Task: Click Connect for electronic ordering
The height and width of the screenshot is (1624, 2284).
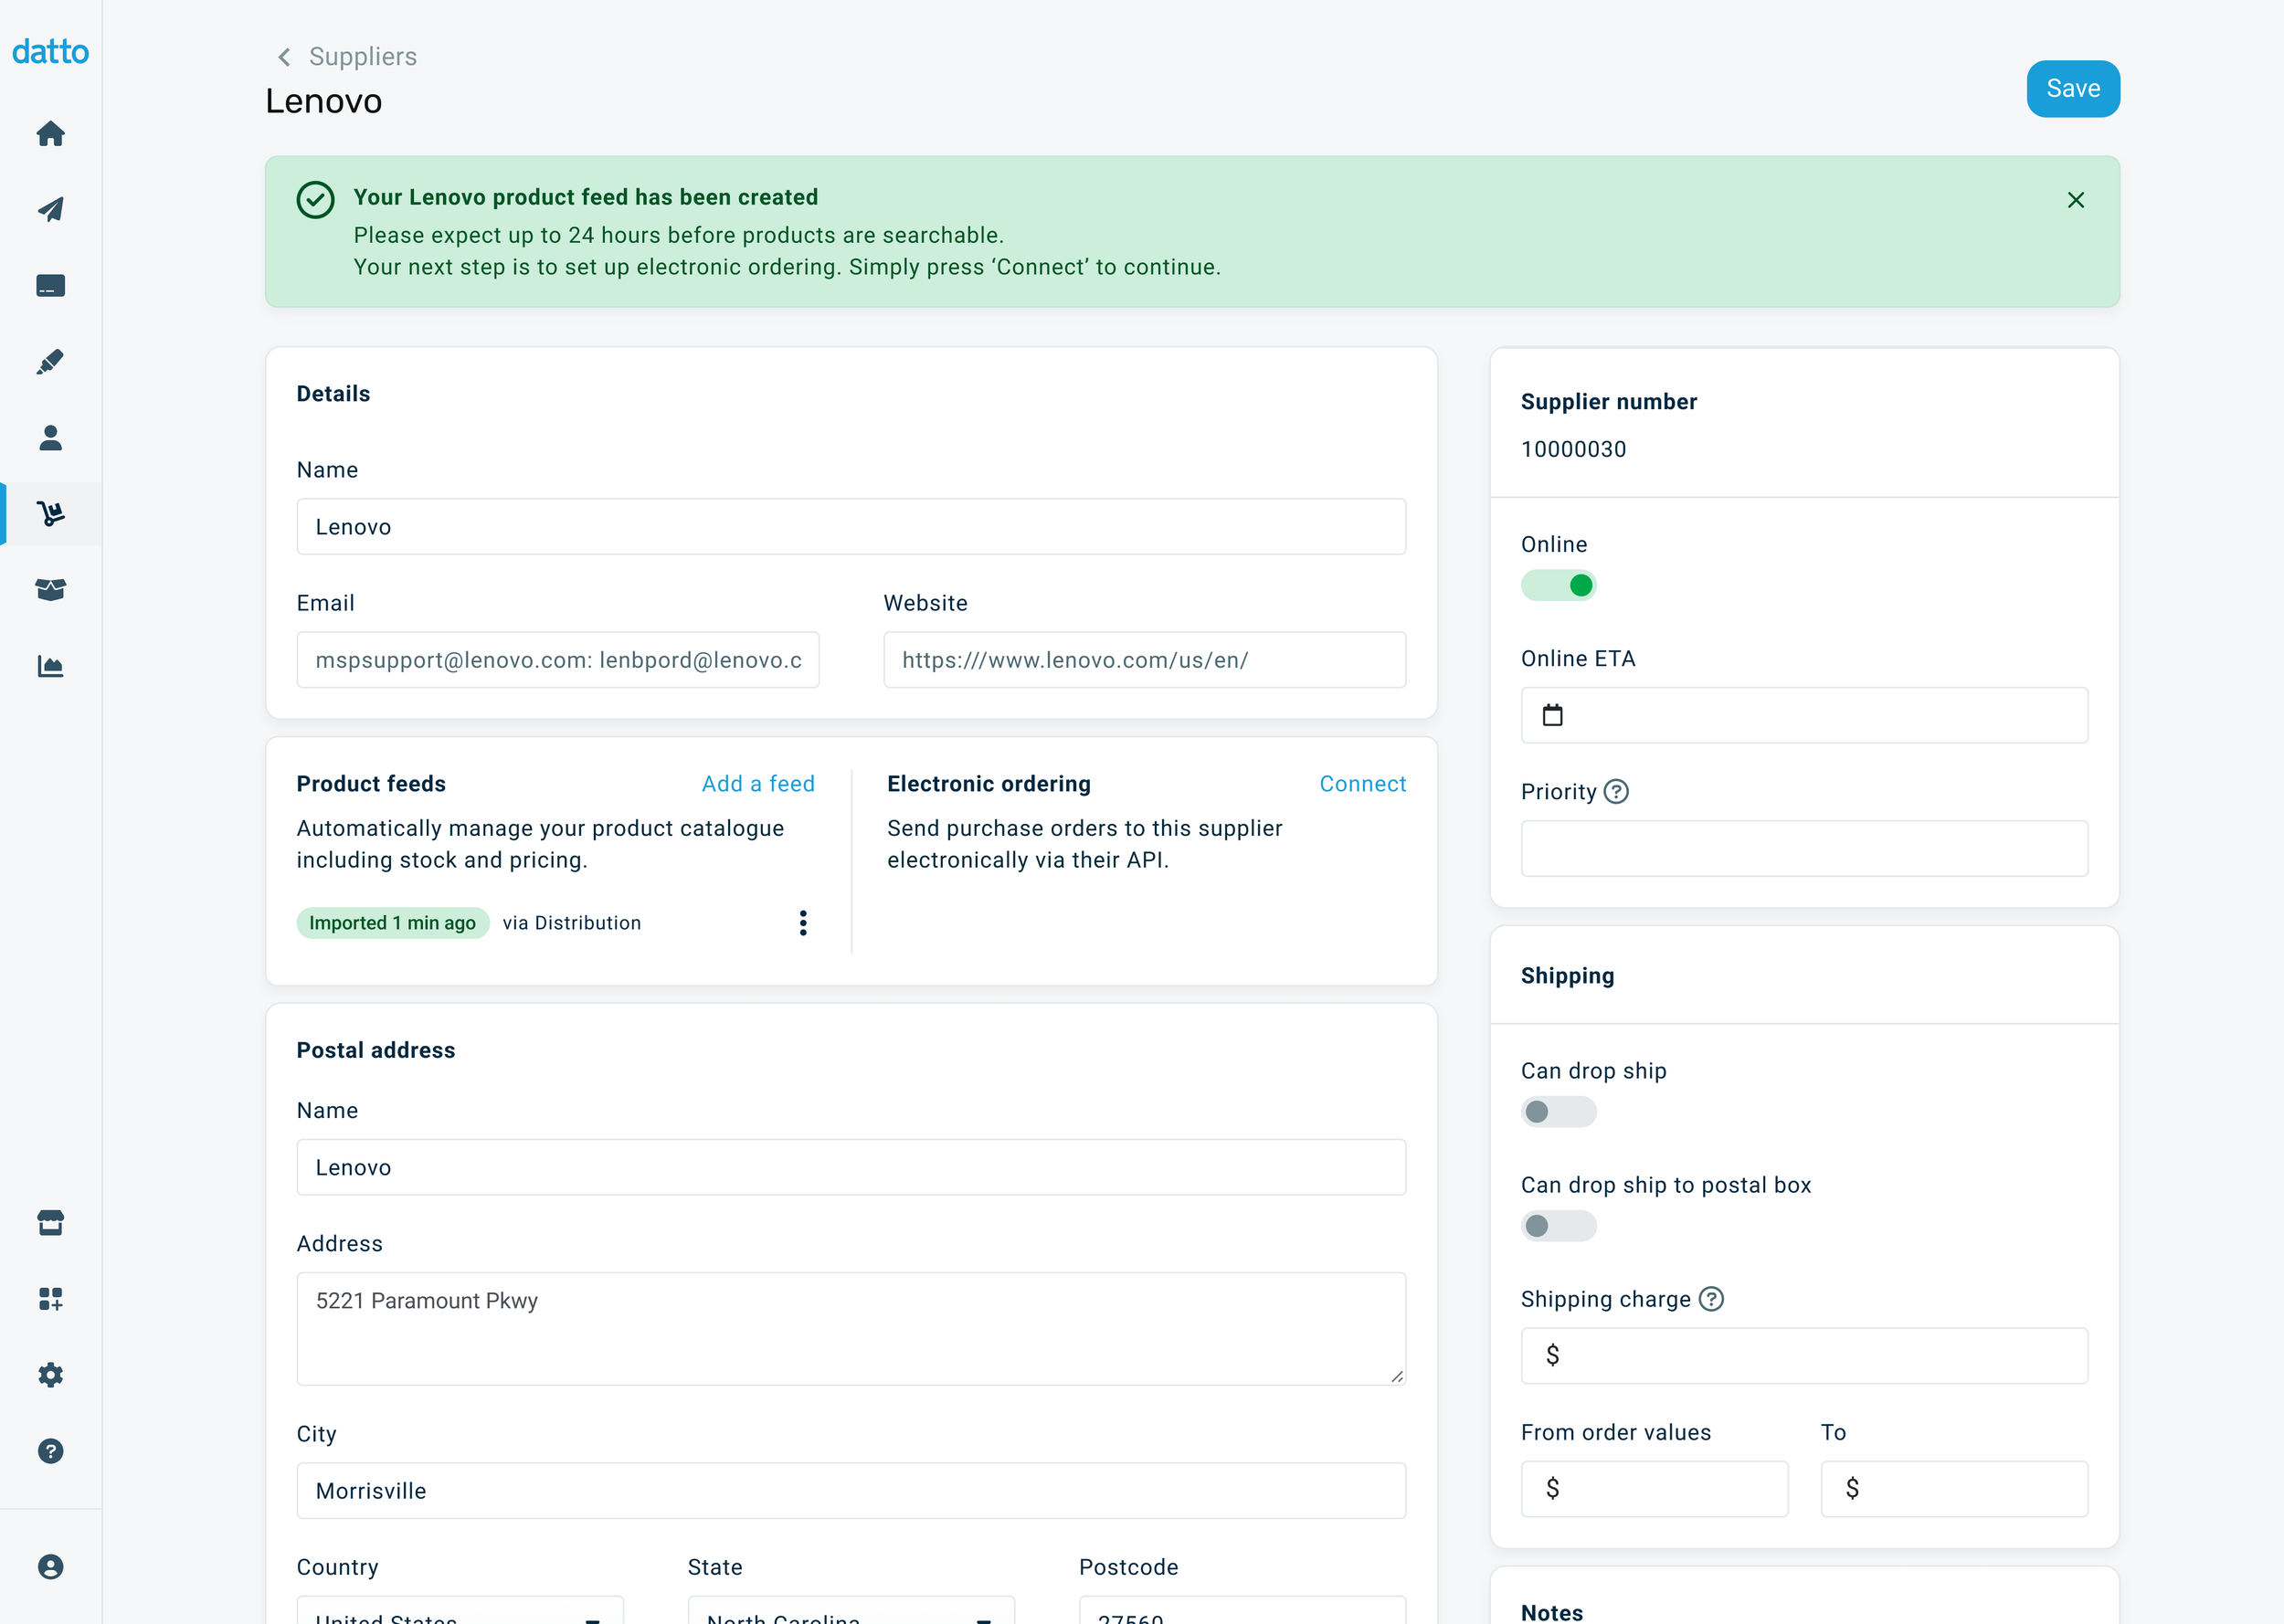Action: (1362, 784)
